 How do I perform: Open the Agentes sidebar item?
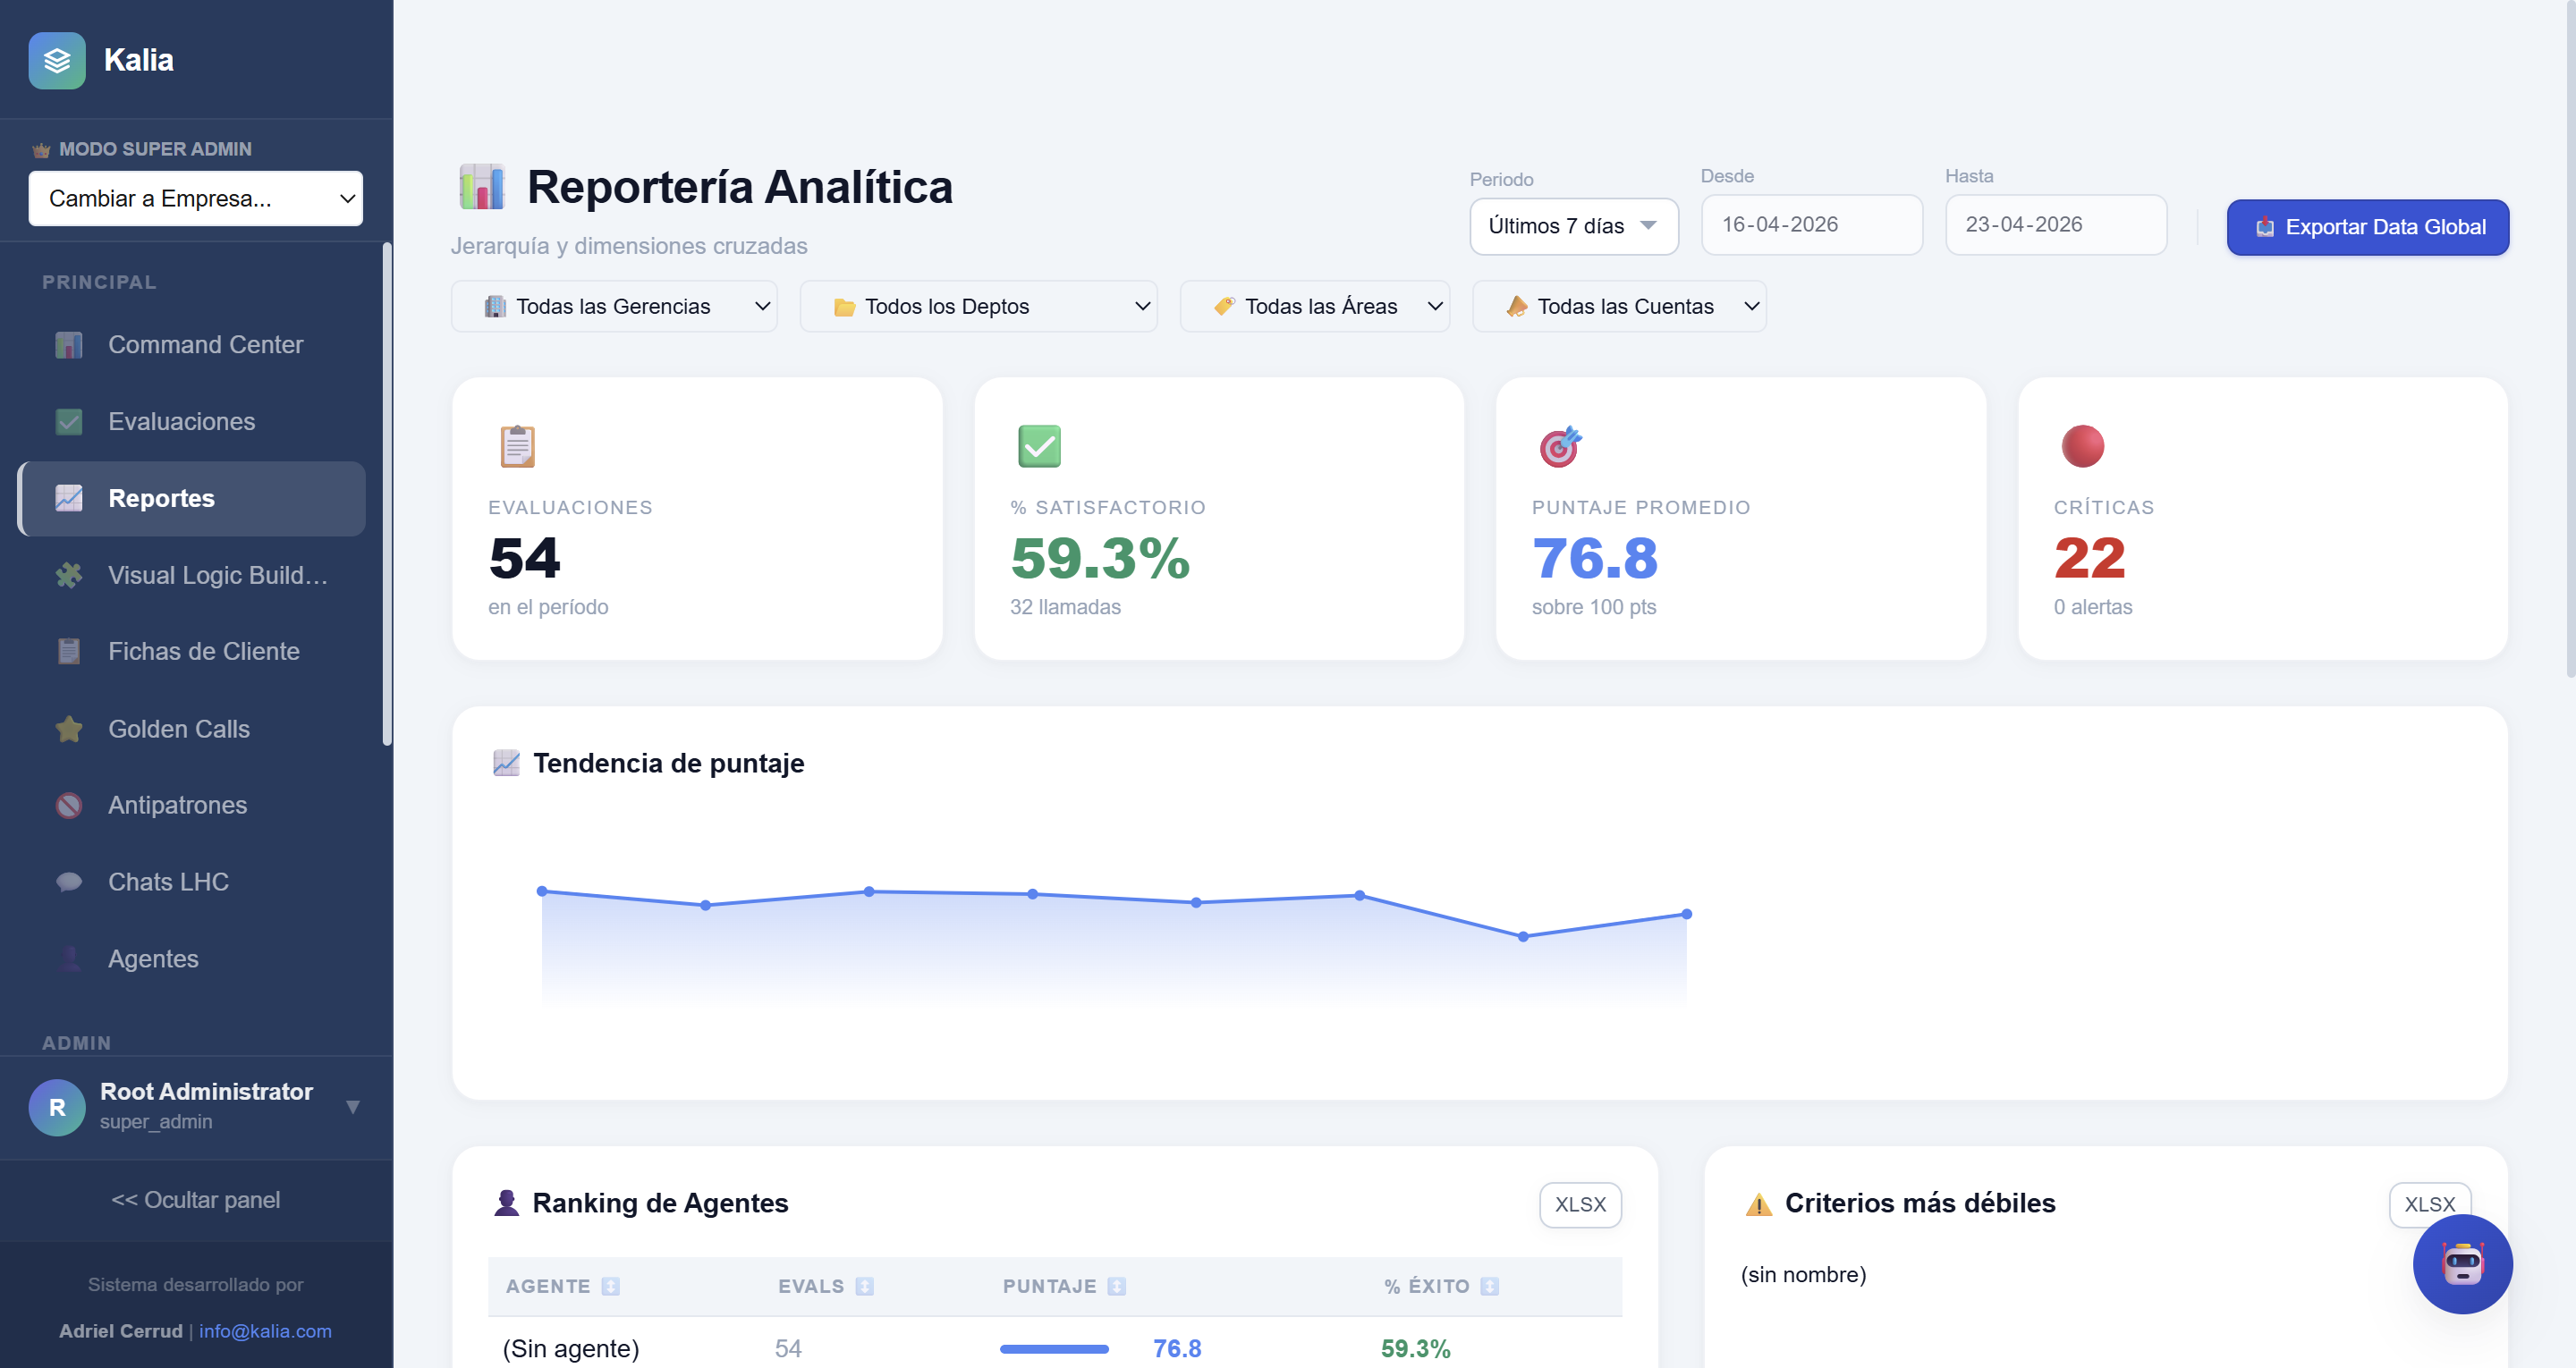point(153,959)
